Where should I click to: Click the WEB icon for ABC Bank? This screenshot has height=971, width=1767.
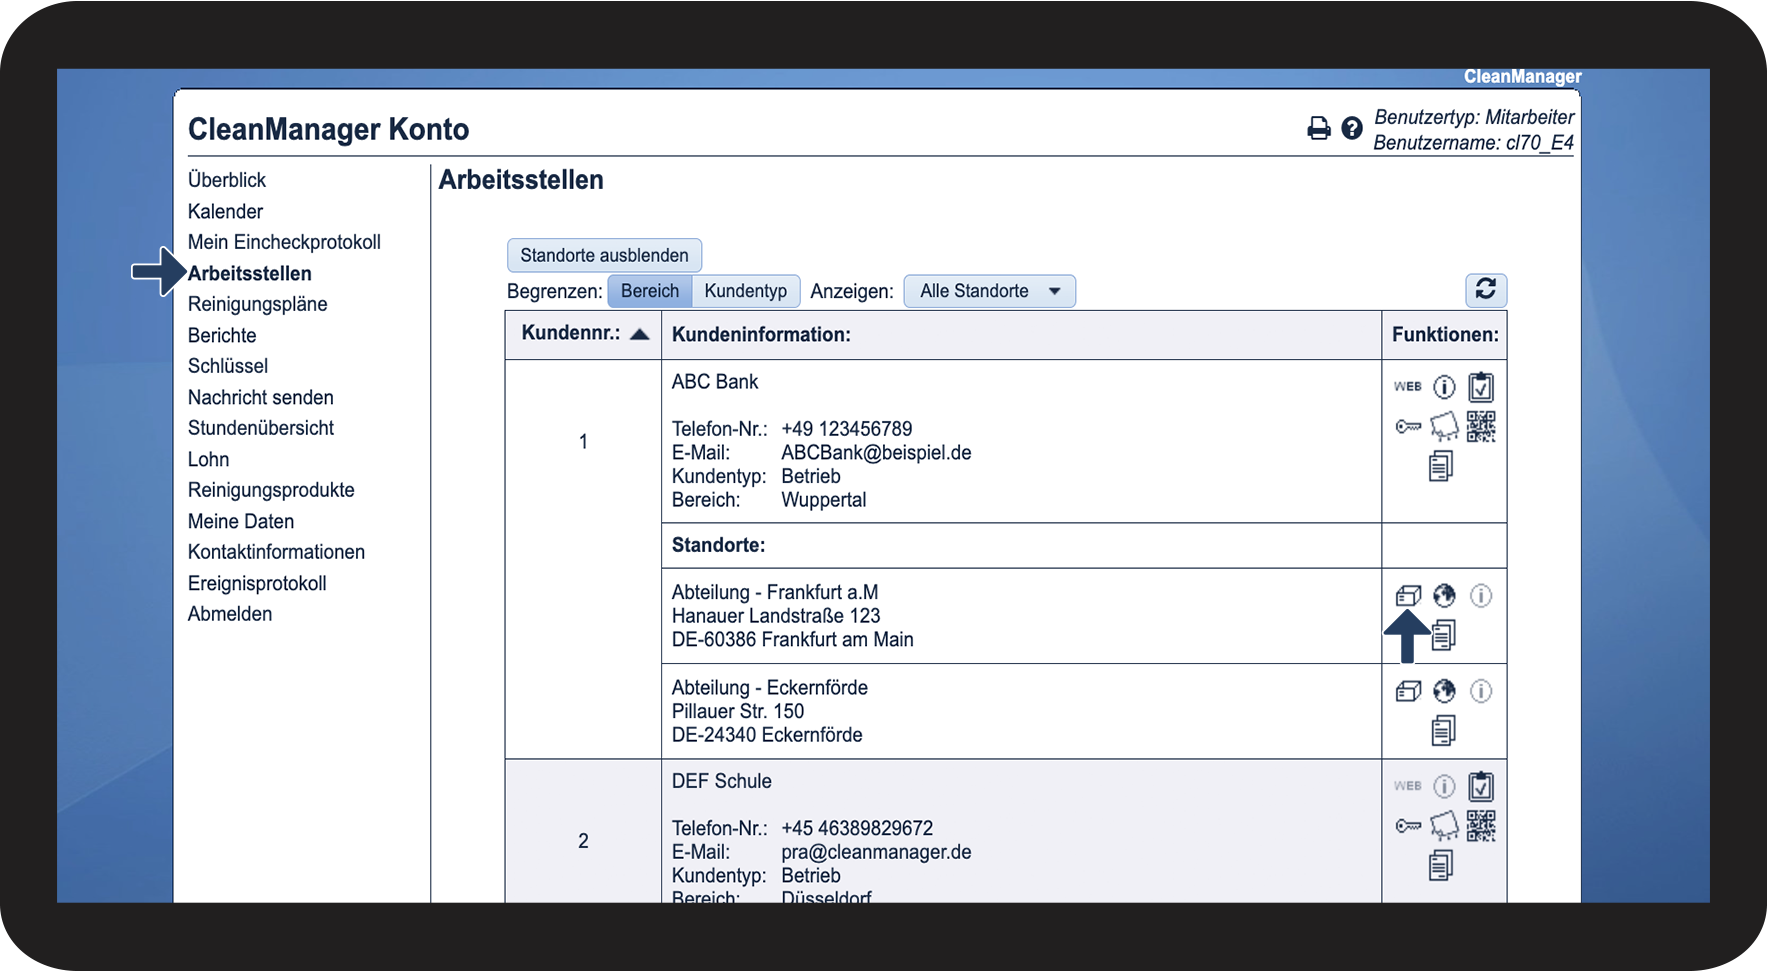1408,387
